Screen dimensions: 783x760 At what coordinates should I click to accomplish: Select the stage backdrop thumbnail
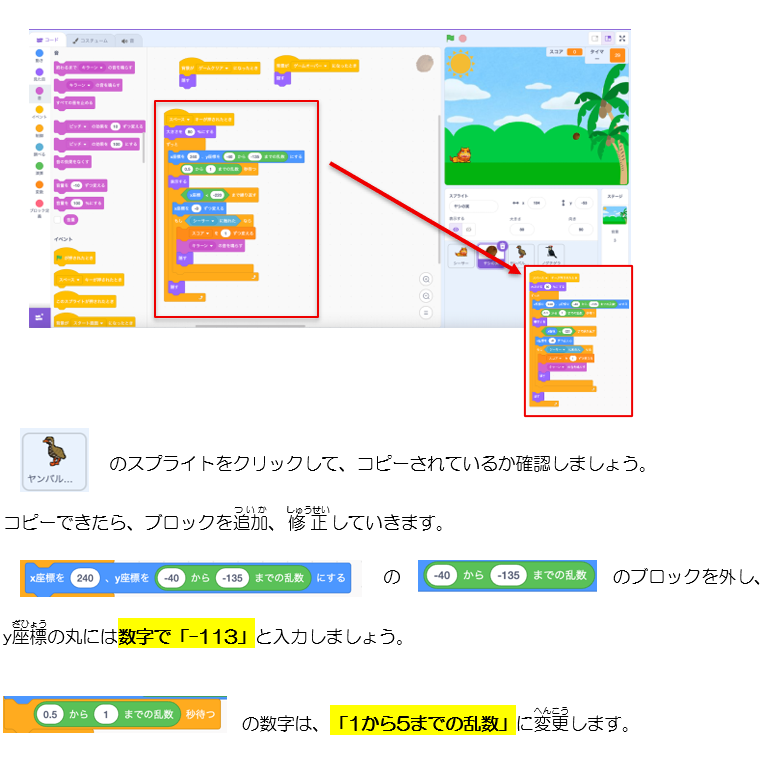(614, 216)
